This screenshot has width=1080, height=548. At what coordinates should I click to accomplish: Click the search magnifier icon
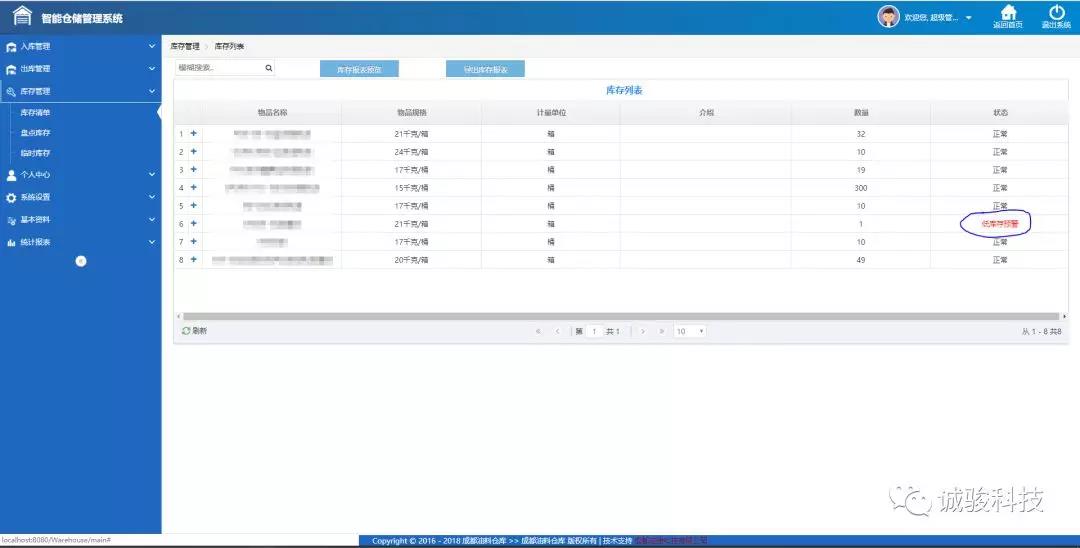269,68
